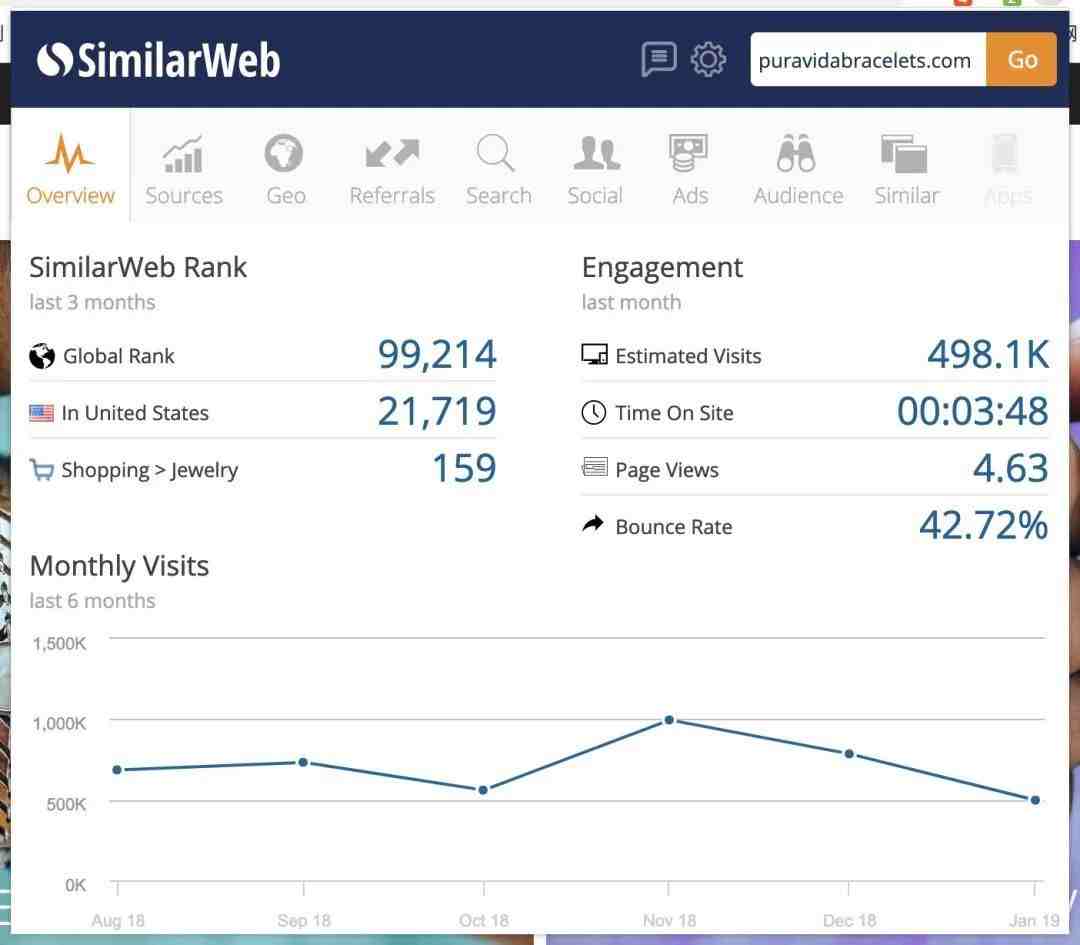View the Audience tab
This screenshot has height=945, width=1080.
coord(798,169)
